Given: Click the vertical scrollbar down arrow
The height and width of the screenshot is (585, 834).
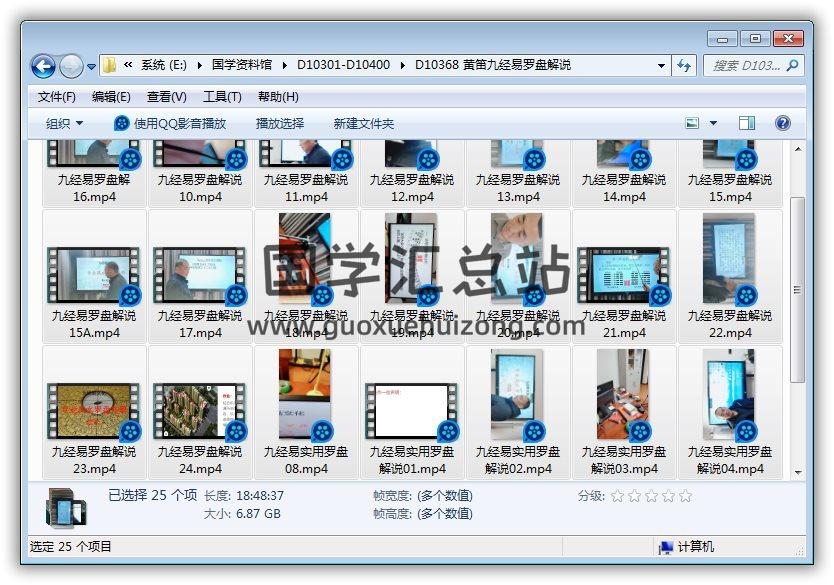Looking at the screenshot, I should tap(797, 472).
